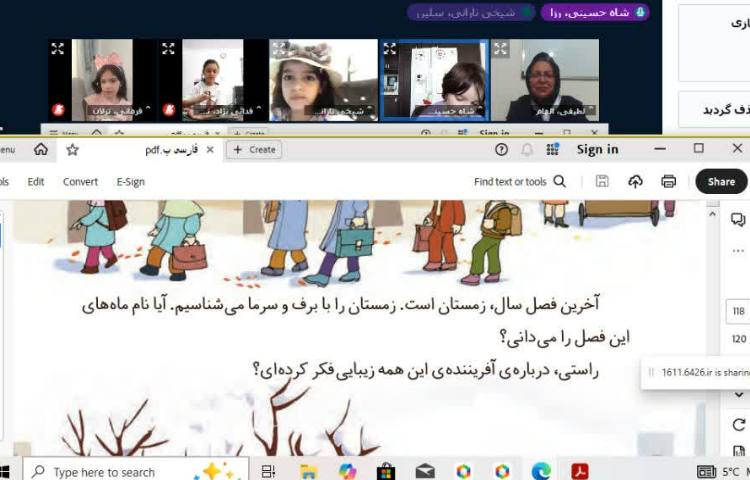Click the cloud upload icon
750x480 pixels.
[635, 181]
